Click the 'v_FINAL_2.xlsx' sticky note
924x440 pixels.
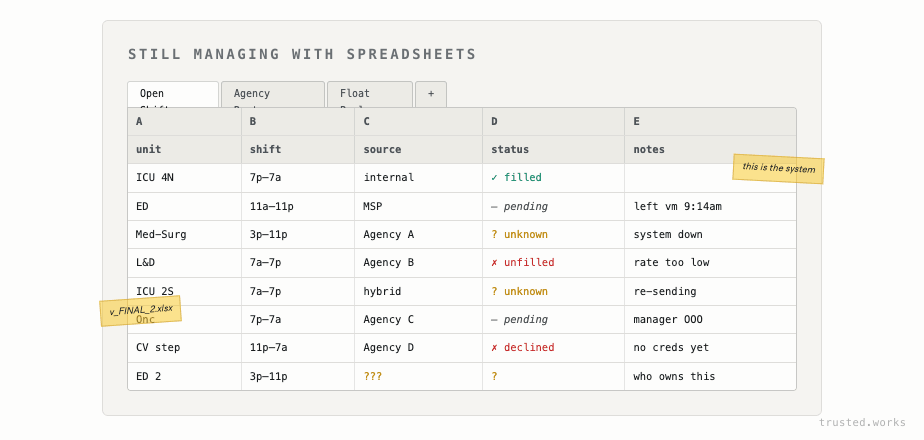point(140,310)
